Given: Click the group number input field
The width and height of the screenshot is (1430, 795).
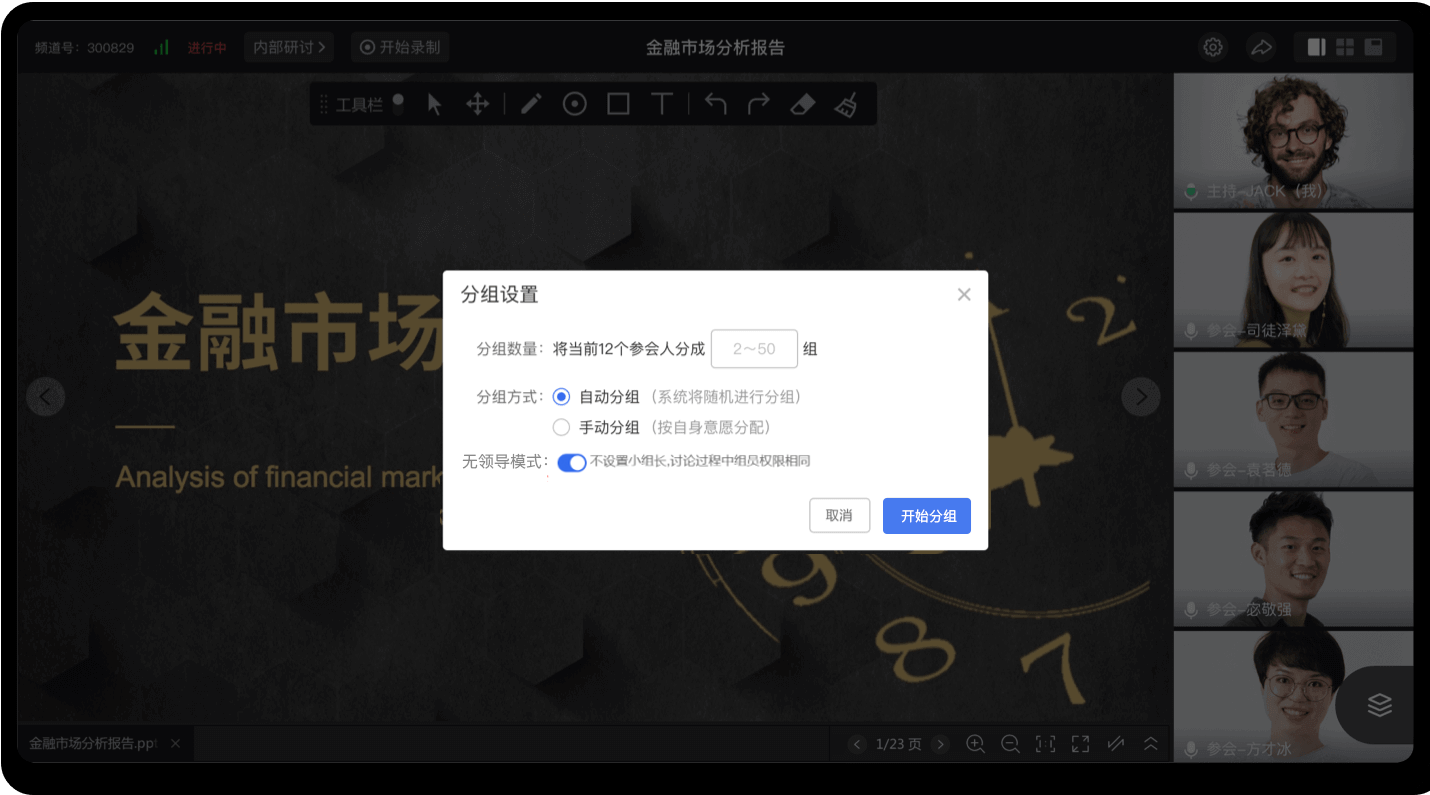Looking at the screenshot, I should coord(754,349).
